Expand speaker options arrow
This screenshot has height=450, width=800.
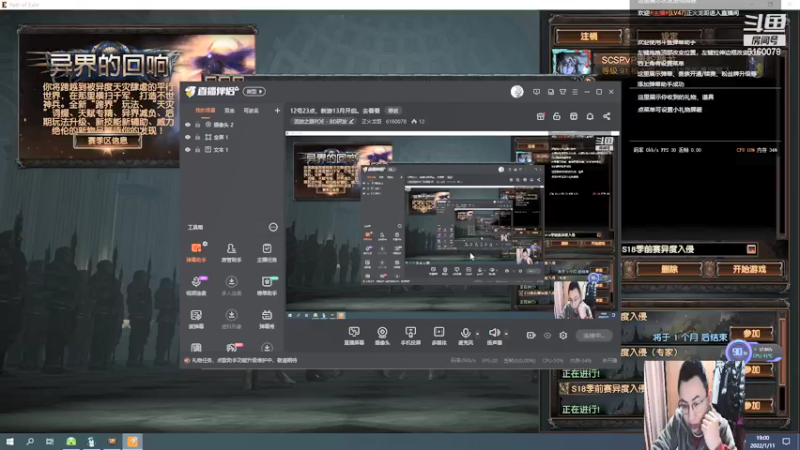click(506, 334)
